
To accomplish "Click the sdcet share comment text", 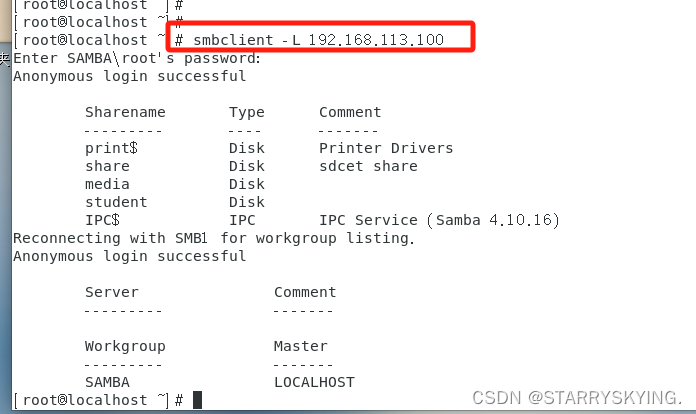I will 368,166.
